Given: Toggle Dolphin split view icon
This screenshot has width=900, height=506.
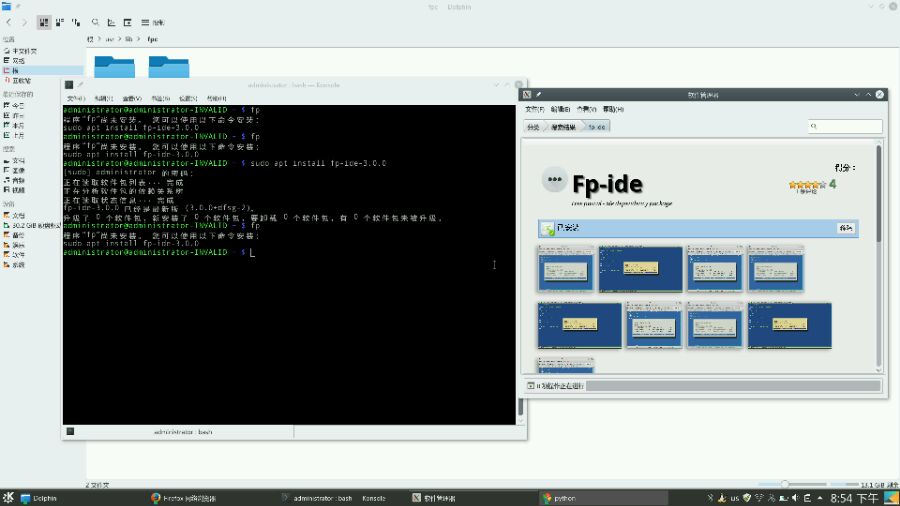Looking at the screenshot, I should click(127, 22).
